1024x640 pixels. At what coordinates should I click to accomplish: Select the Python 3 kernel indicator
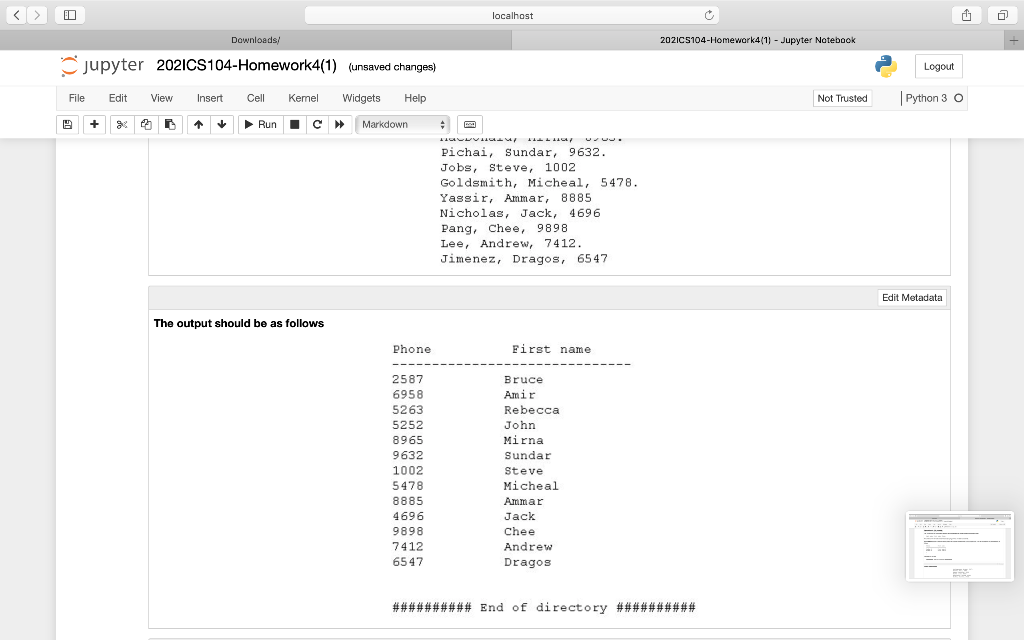pyautogui.click(x=927, y=99)
